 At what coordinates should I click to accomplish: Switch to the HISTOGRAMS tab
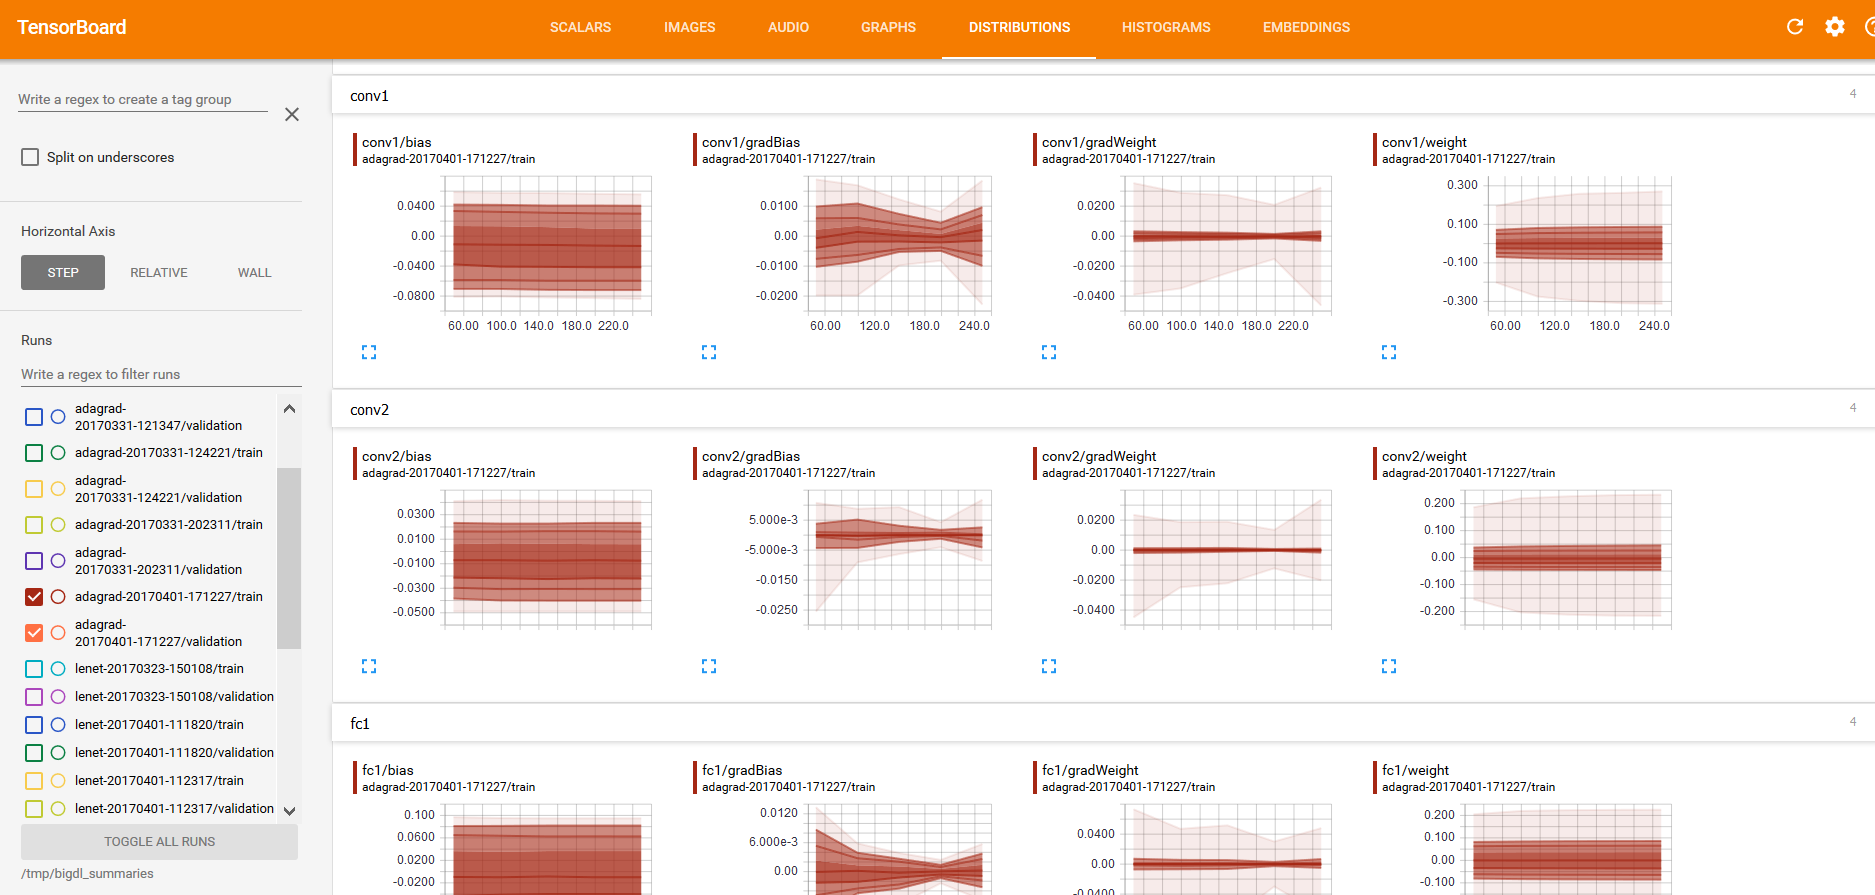(x=1166, y=28)
